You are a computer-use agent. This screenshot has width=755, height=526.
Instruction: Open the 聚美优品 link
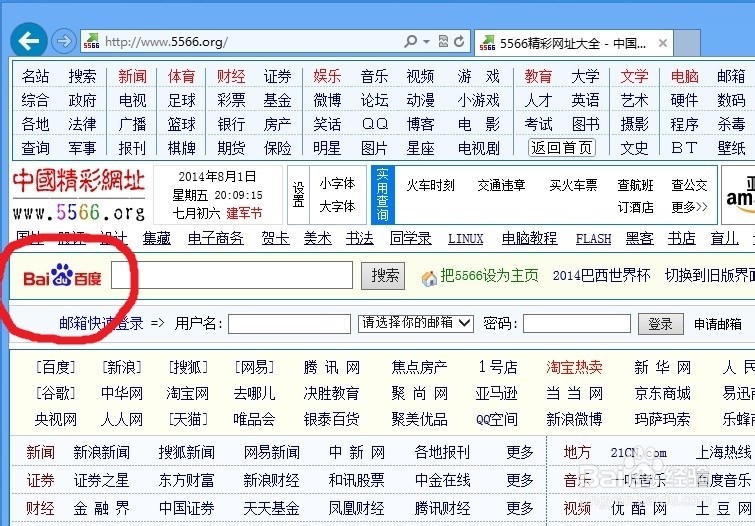[x=419, y=419]
